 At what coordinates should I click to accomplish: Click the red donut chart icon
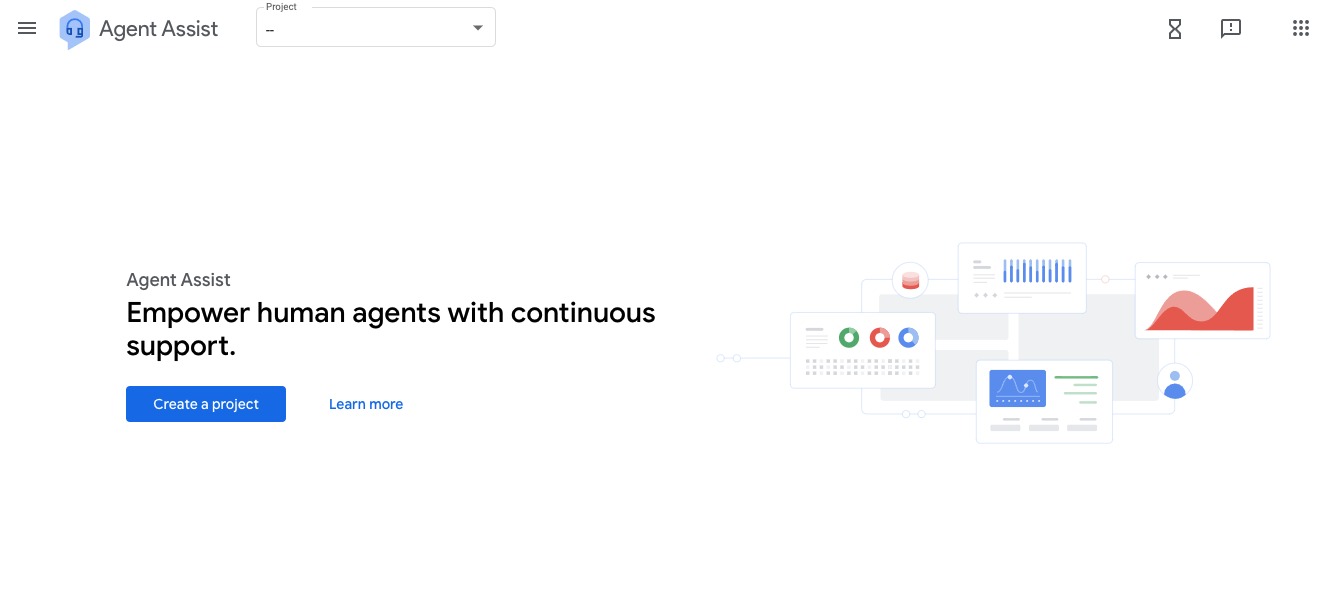[x=880, y=338]
